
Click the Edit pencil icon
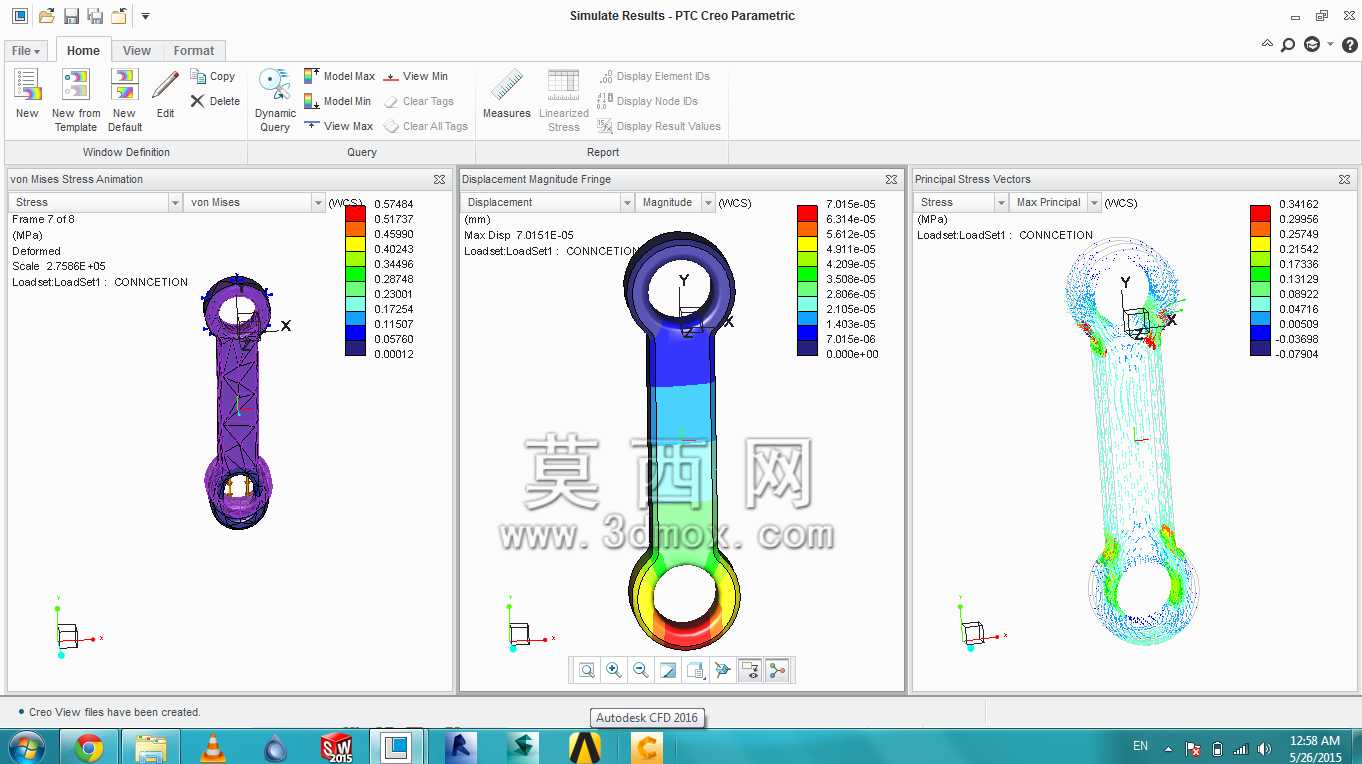(166, 85)
